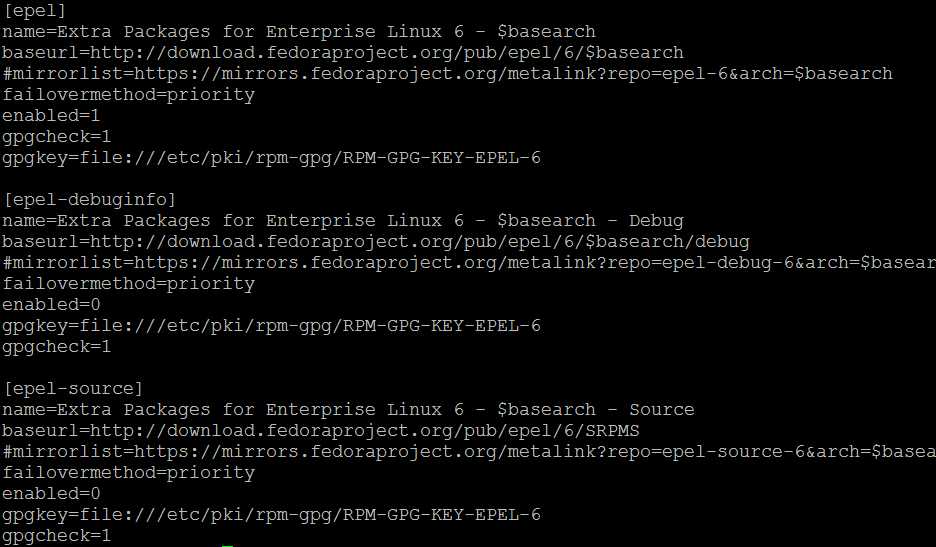This screenshot has height=547, width=936.
Task: Click failovermethod=priority in the epel-debuginfo section
Action: (x=128, y=283)
